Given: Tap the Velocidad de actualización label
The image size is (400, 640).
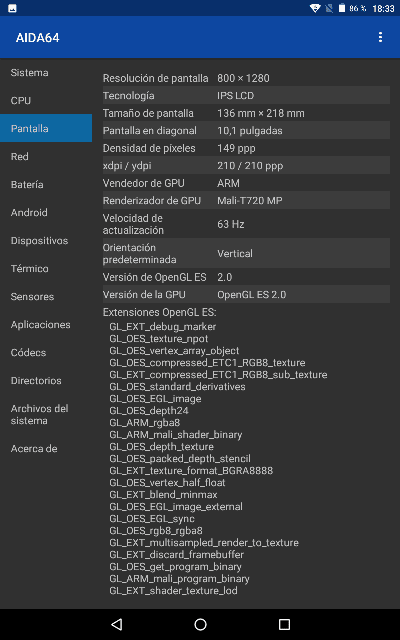Looking at the screenshot, I should pos(133,224).
